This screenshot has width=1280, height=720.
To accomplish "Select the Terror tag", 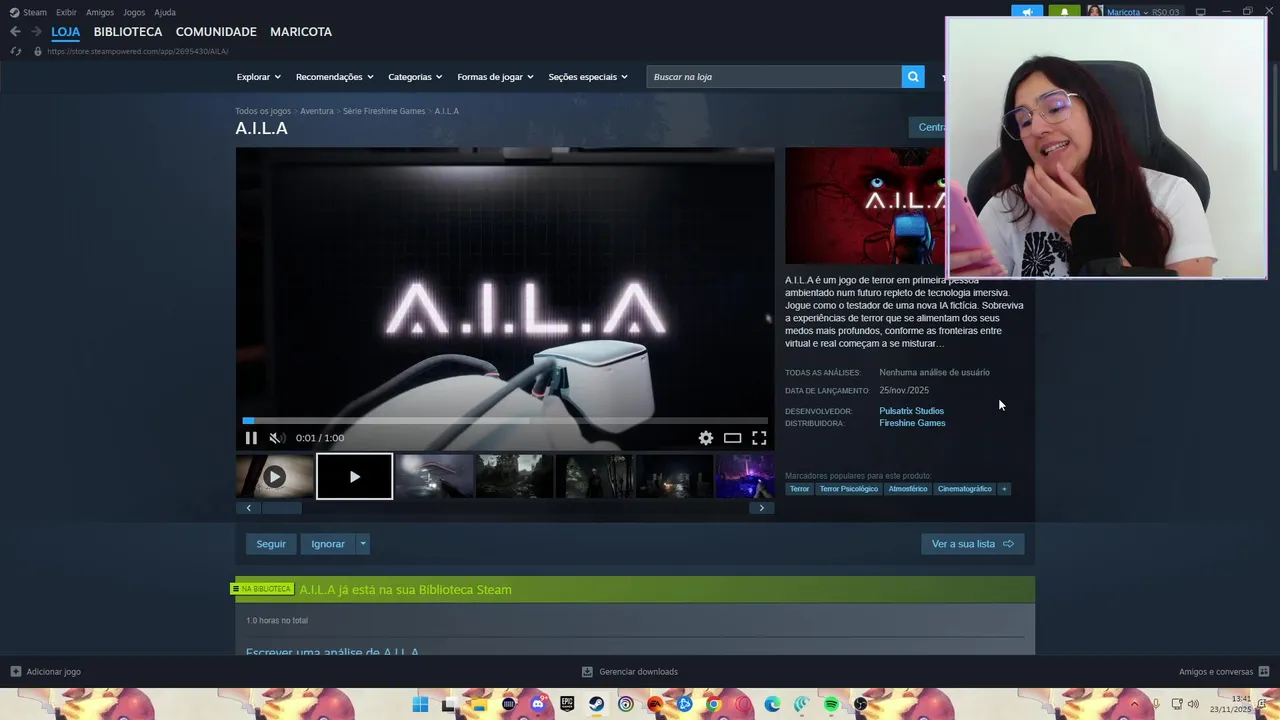I will click(x=799, y=489).
